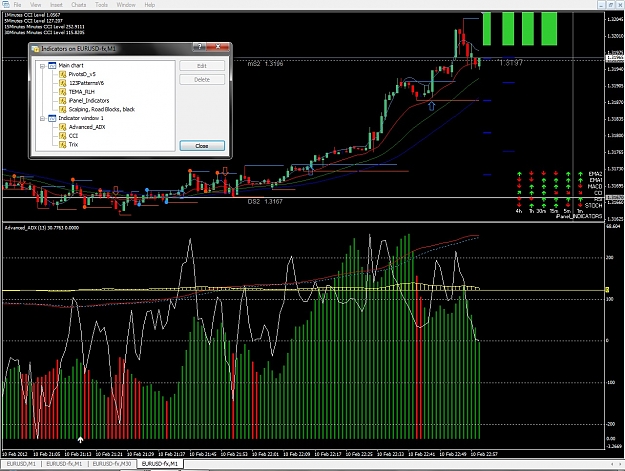The image size is (625, 471).
Task: Close the Indicators dialog with red X
Action: click(218, 47)
